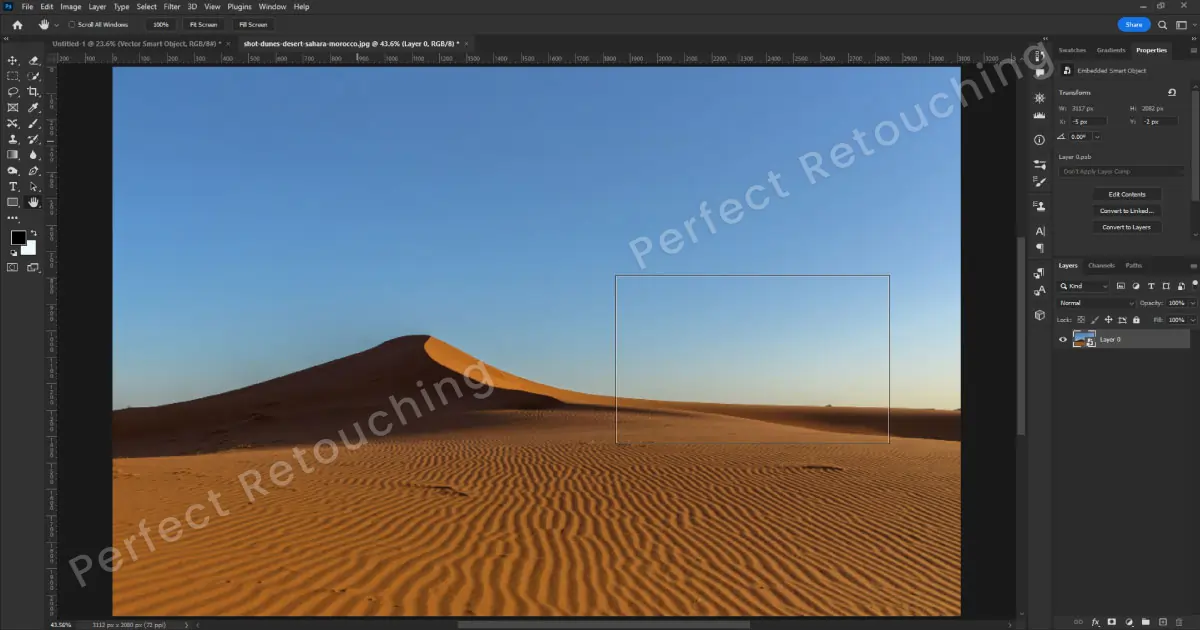Open the Filter menu
Screen dimensions: 1200x630
coord(172,7)
